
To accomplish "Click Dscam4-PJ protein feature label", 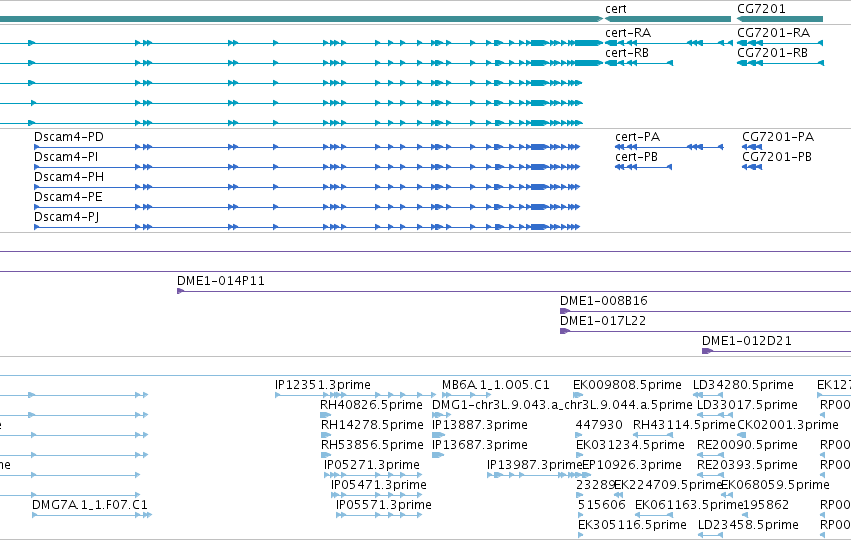I will click(66, 217).
